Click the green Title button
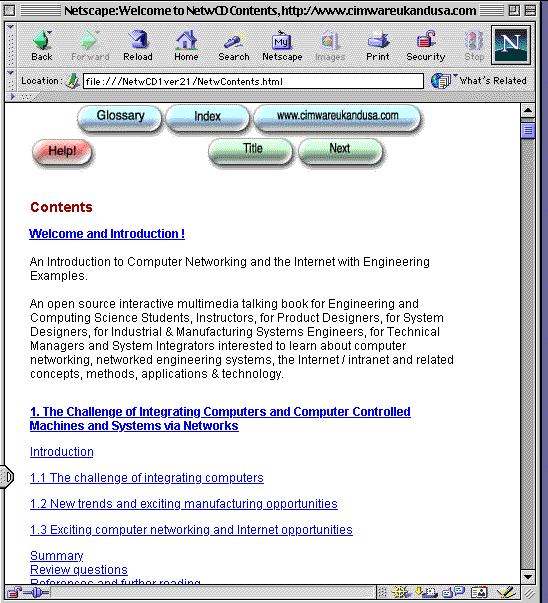This screenshot has height=603, width=548. point(250,151)
